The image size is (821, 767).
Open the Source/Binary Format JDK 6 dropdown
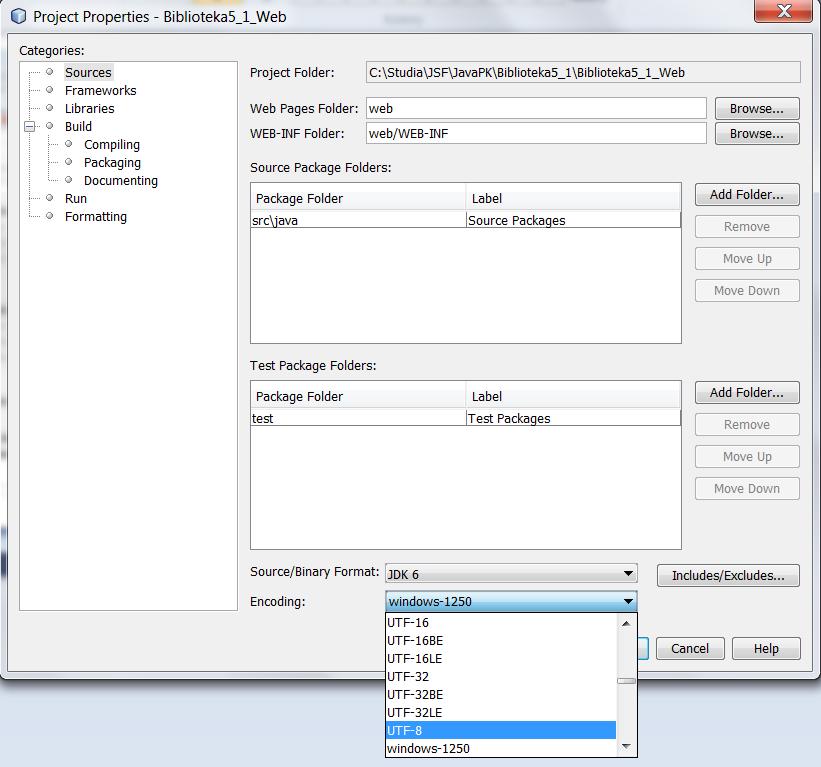coord(511,574)
